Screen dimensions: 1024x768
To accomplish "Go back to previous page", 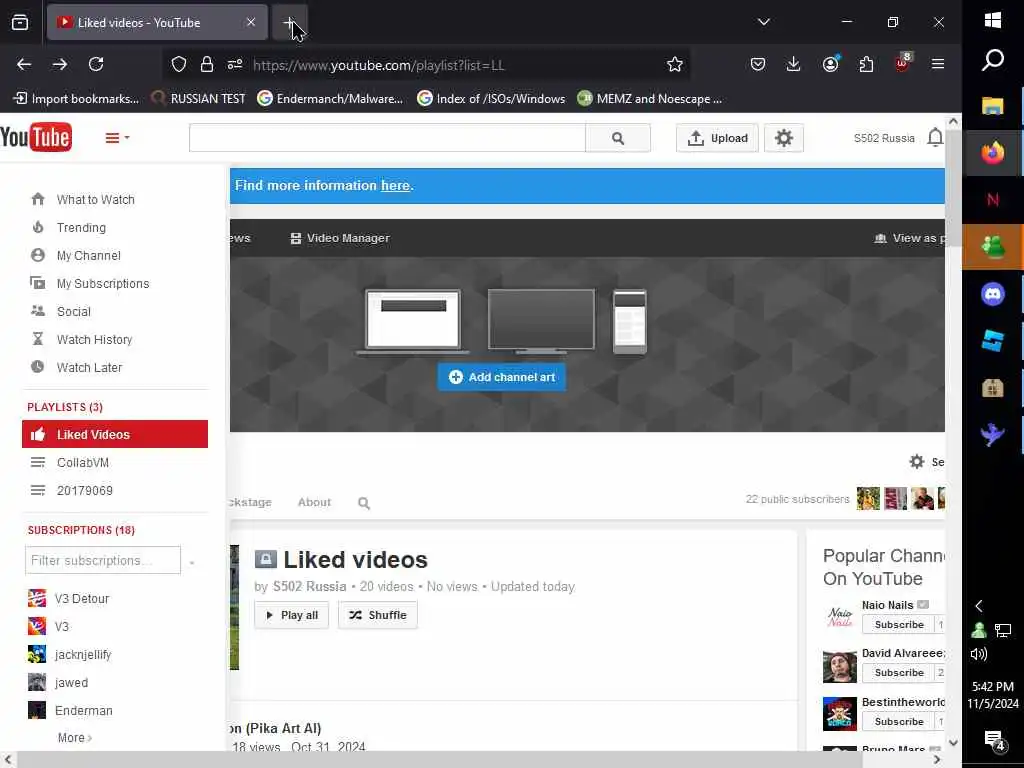I will tap(24, 64).
